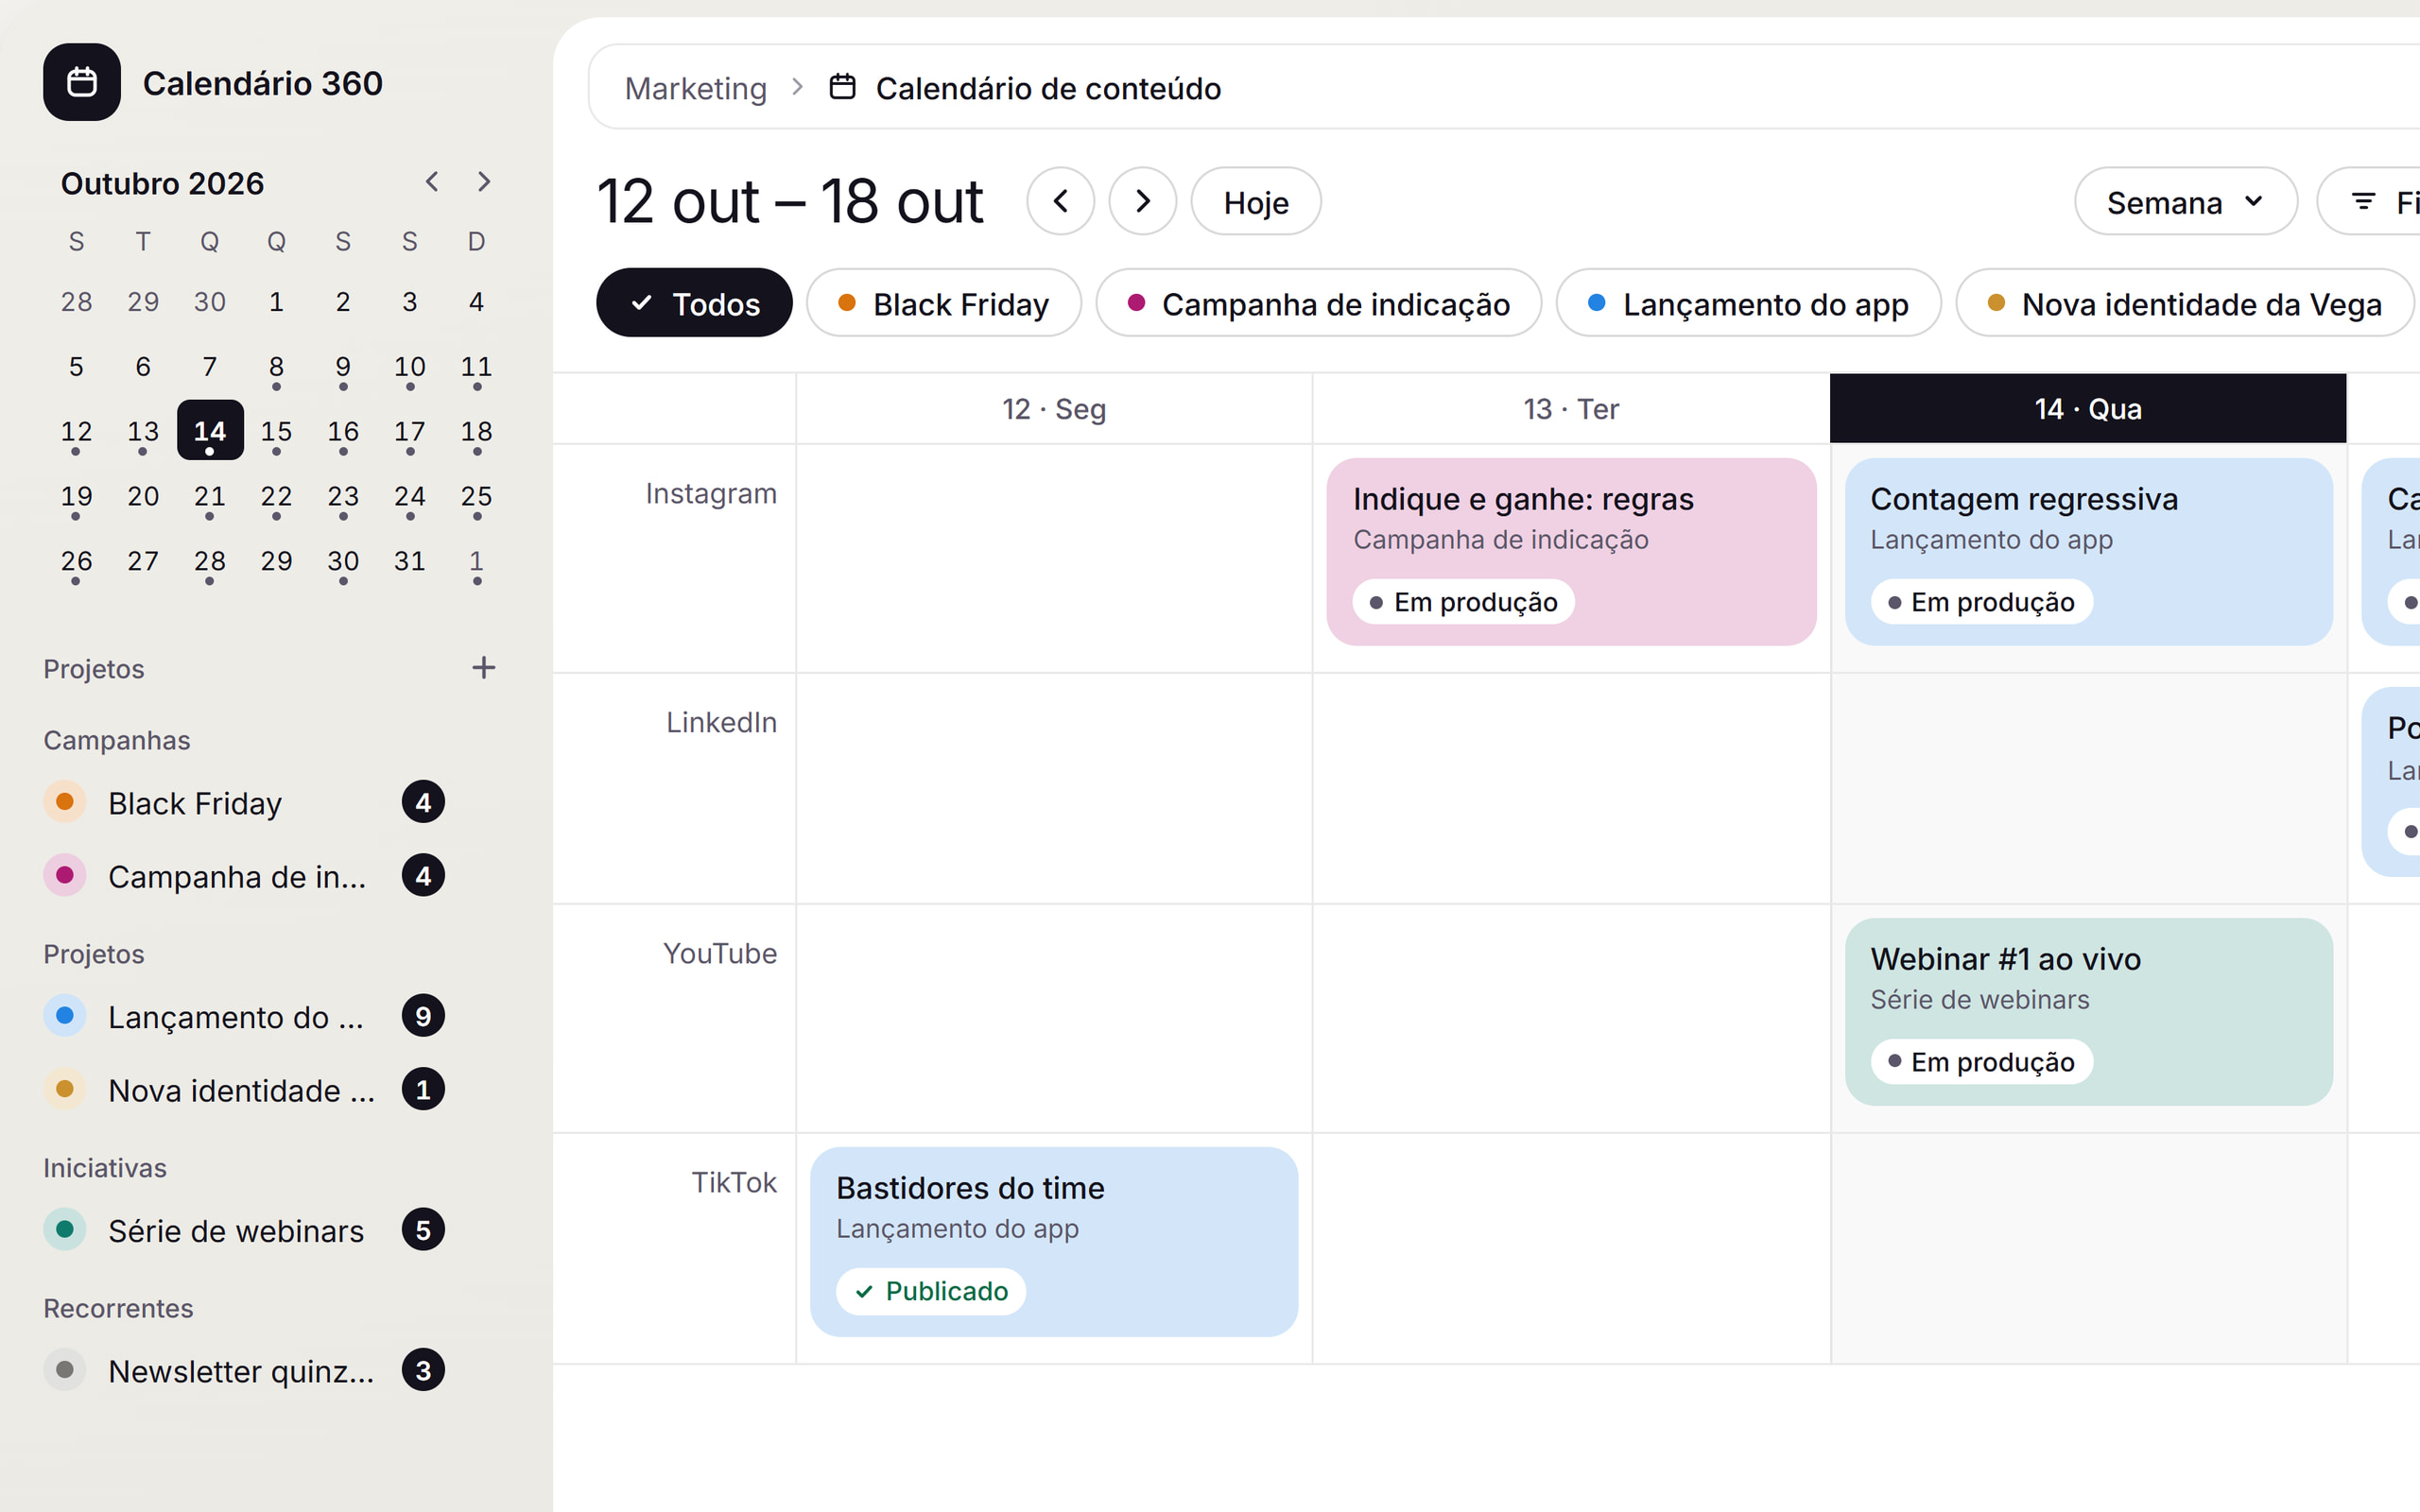Select day 14 in the mini calendar
Screen dimensions: 2420x1512
(210, 431)
